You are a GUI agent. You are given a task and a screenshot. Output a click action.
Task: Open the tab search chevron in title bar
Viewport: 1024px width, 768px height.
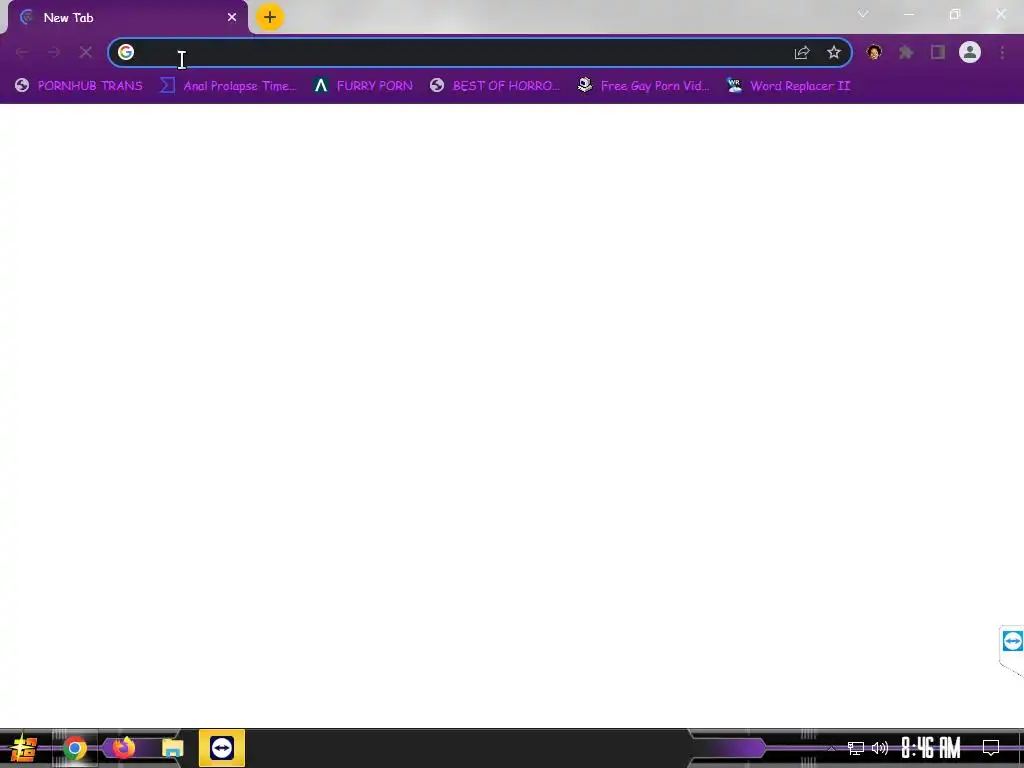(863, 14)
